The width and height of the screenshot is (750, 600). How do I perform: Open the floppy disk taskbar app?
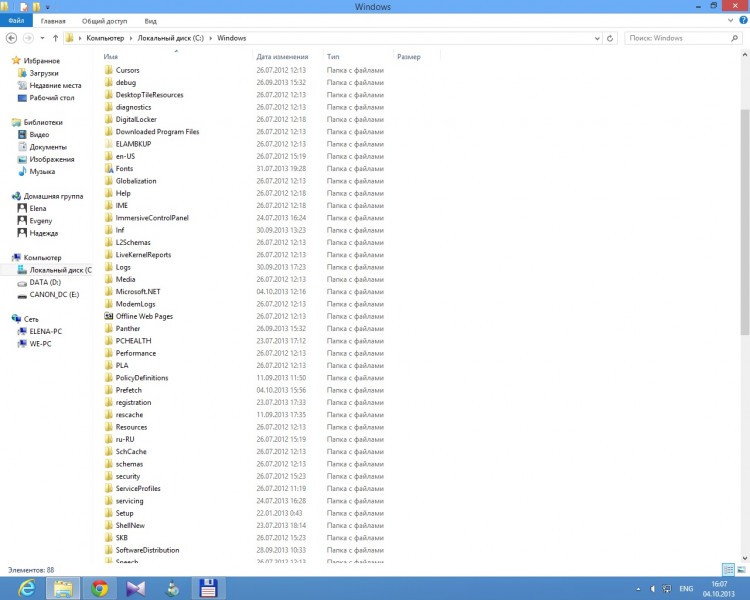(x=208, y=588)
